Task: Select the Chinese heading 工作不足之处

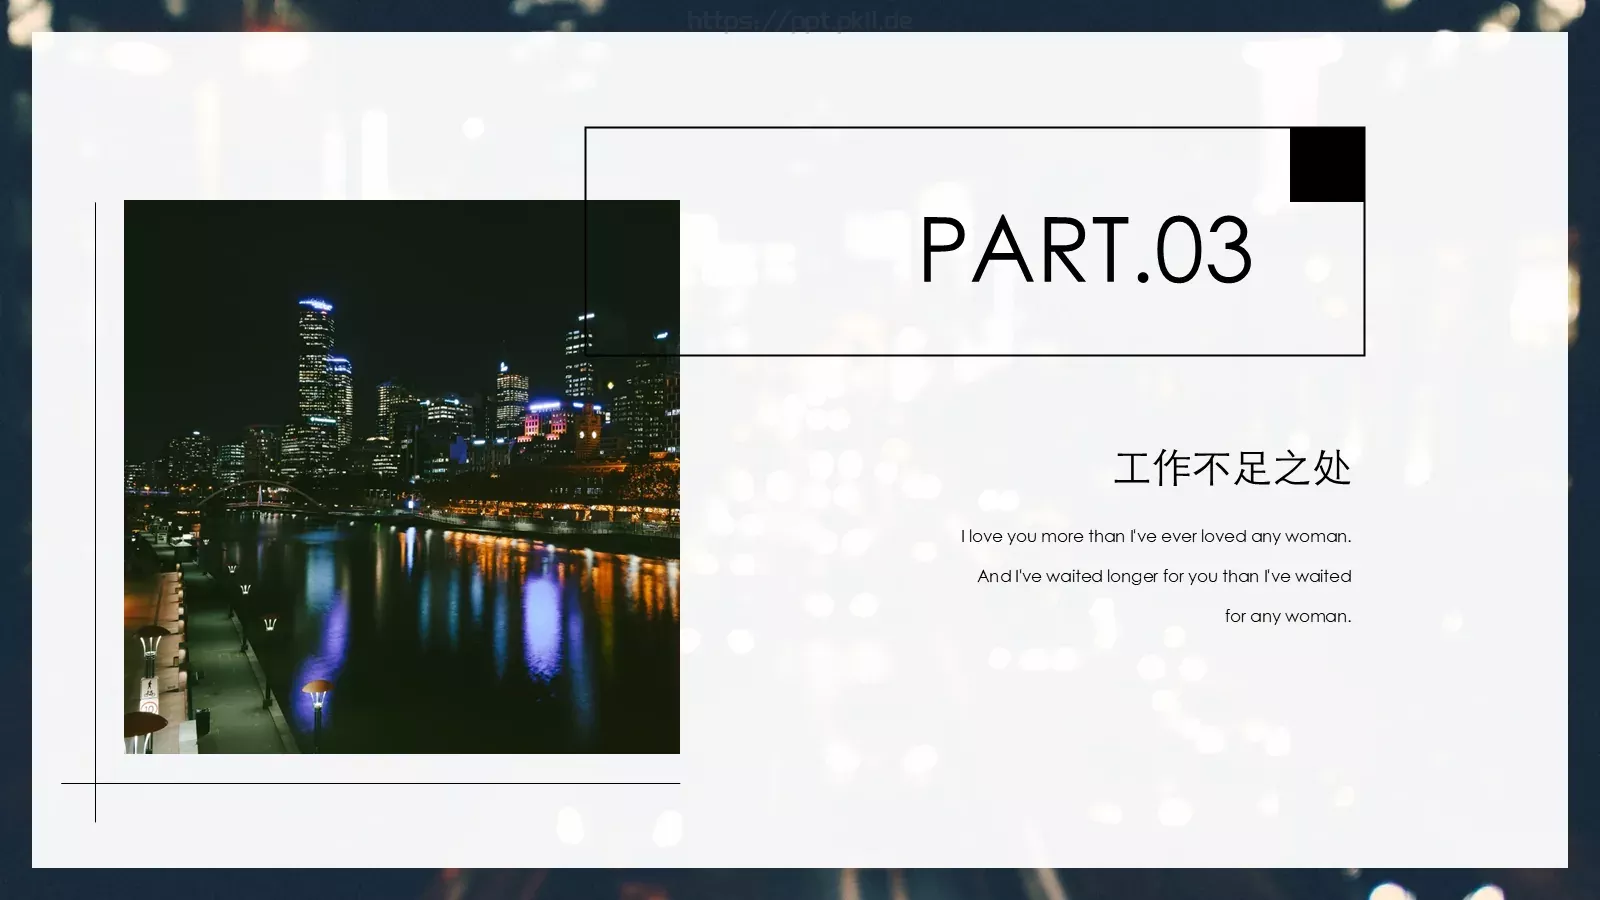Action: (x=1232, y=468)
